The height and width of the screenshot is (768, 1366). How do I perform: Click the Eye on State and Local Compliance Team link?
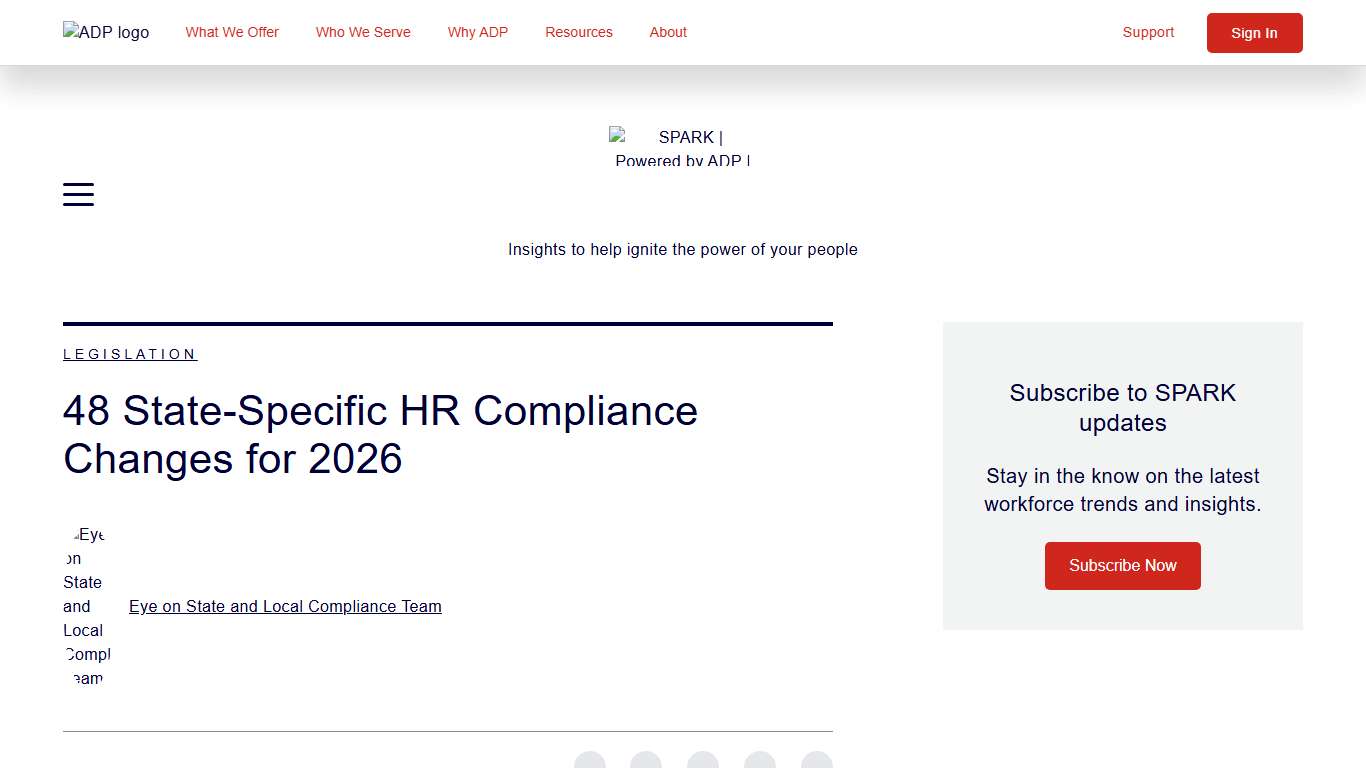click(x=285, y=606)
